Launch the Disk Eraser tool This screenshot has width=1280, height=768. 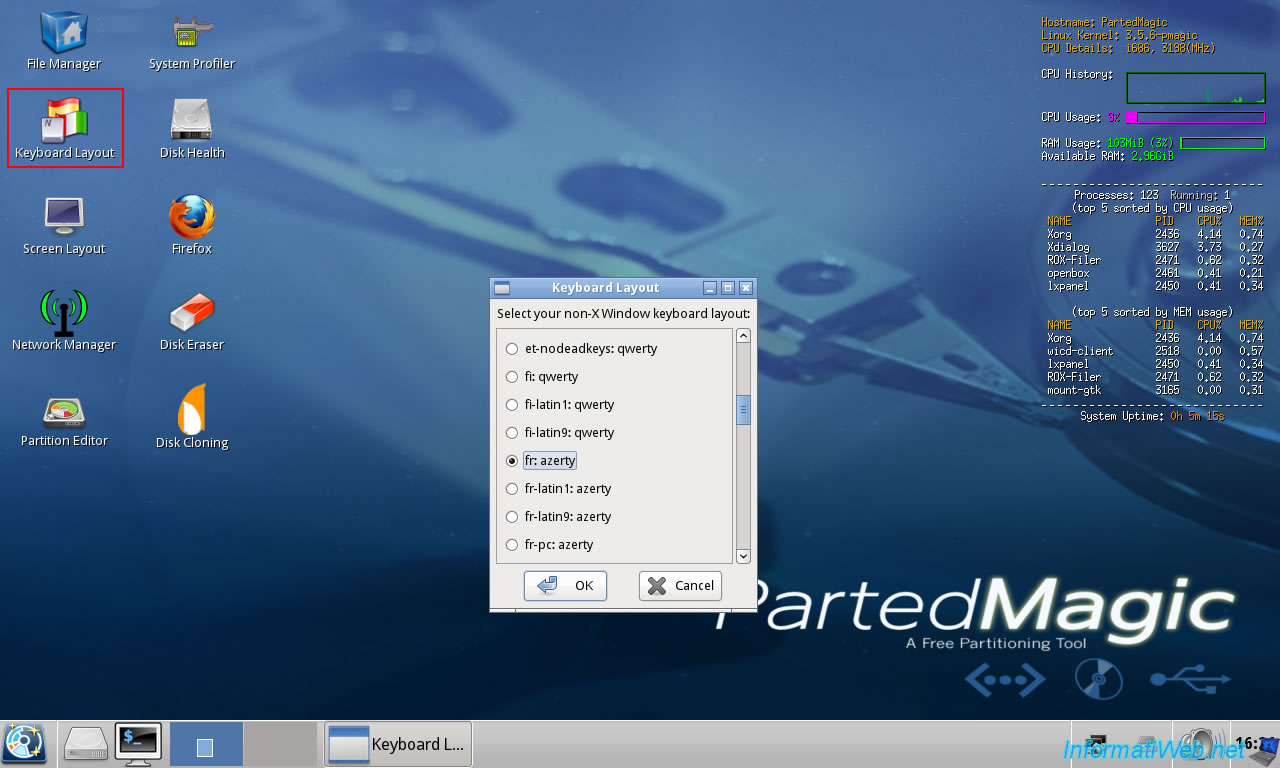(191, 320)
